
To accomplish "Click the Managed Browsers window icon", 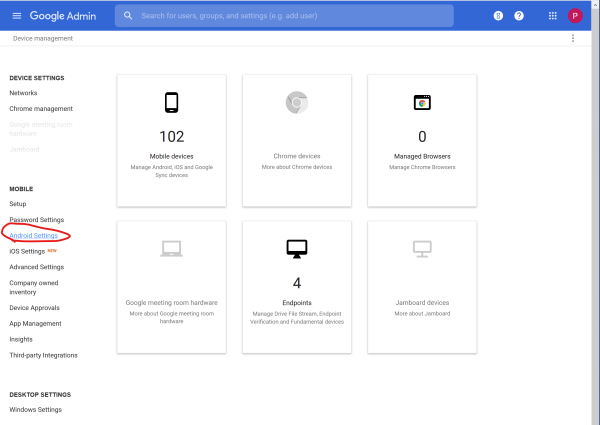I will (x=422, y=102).
